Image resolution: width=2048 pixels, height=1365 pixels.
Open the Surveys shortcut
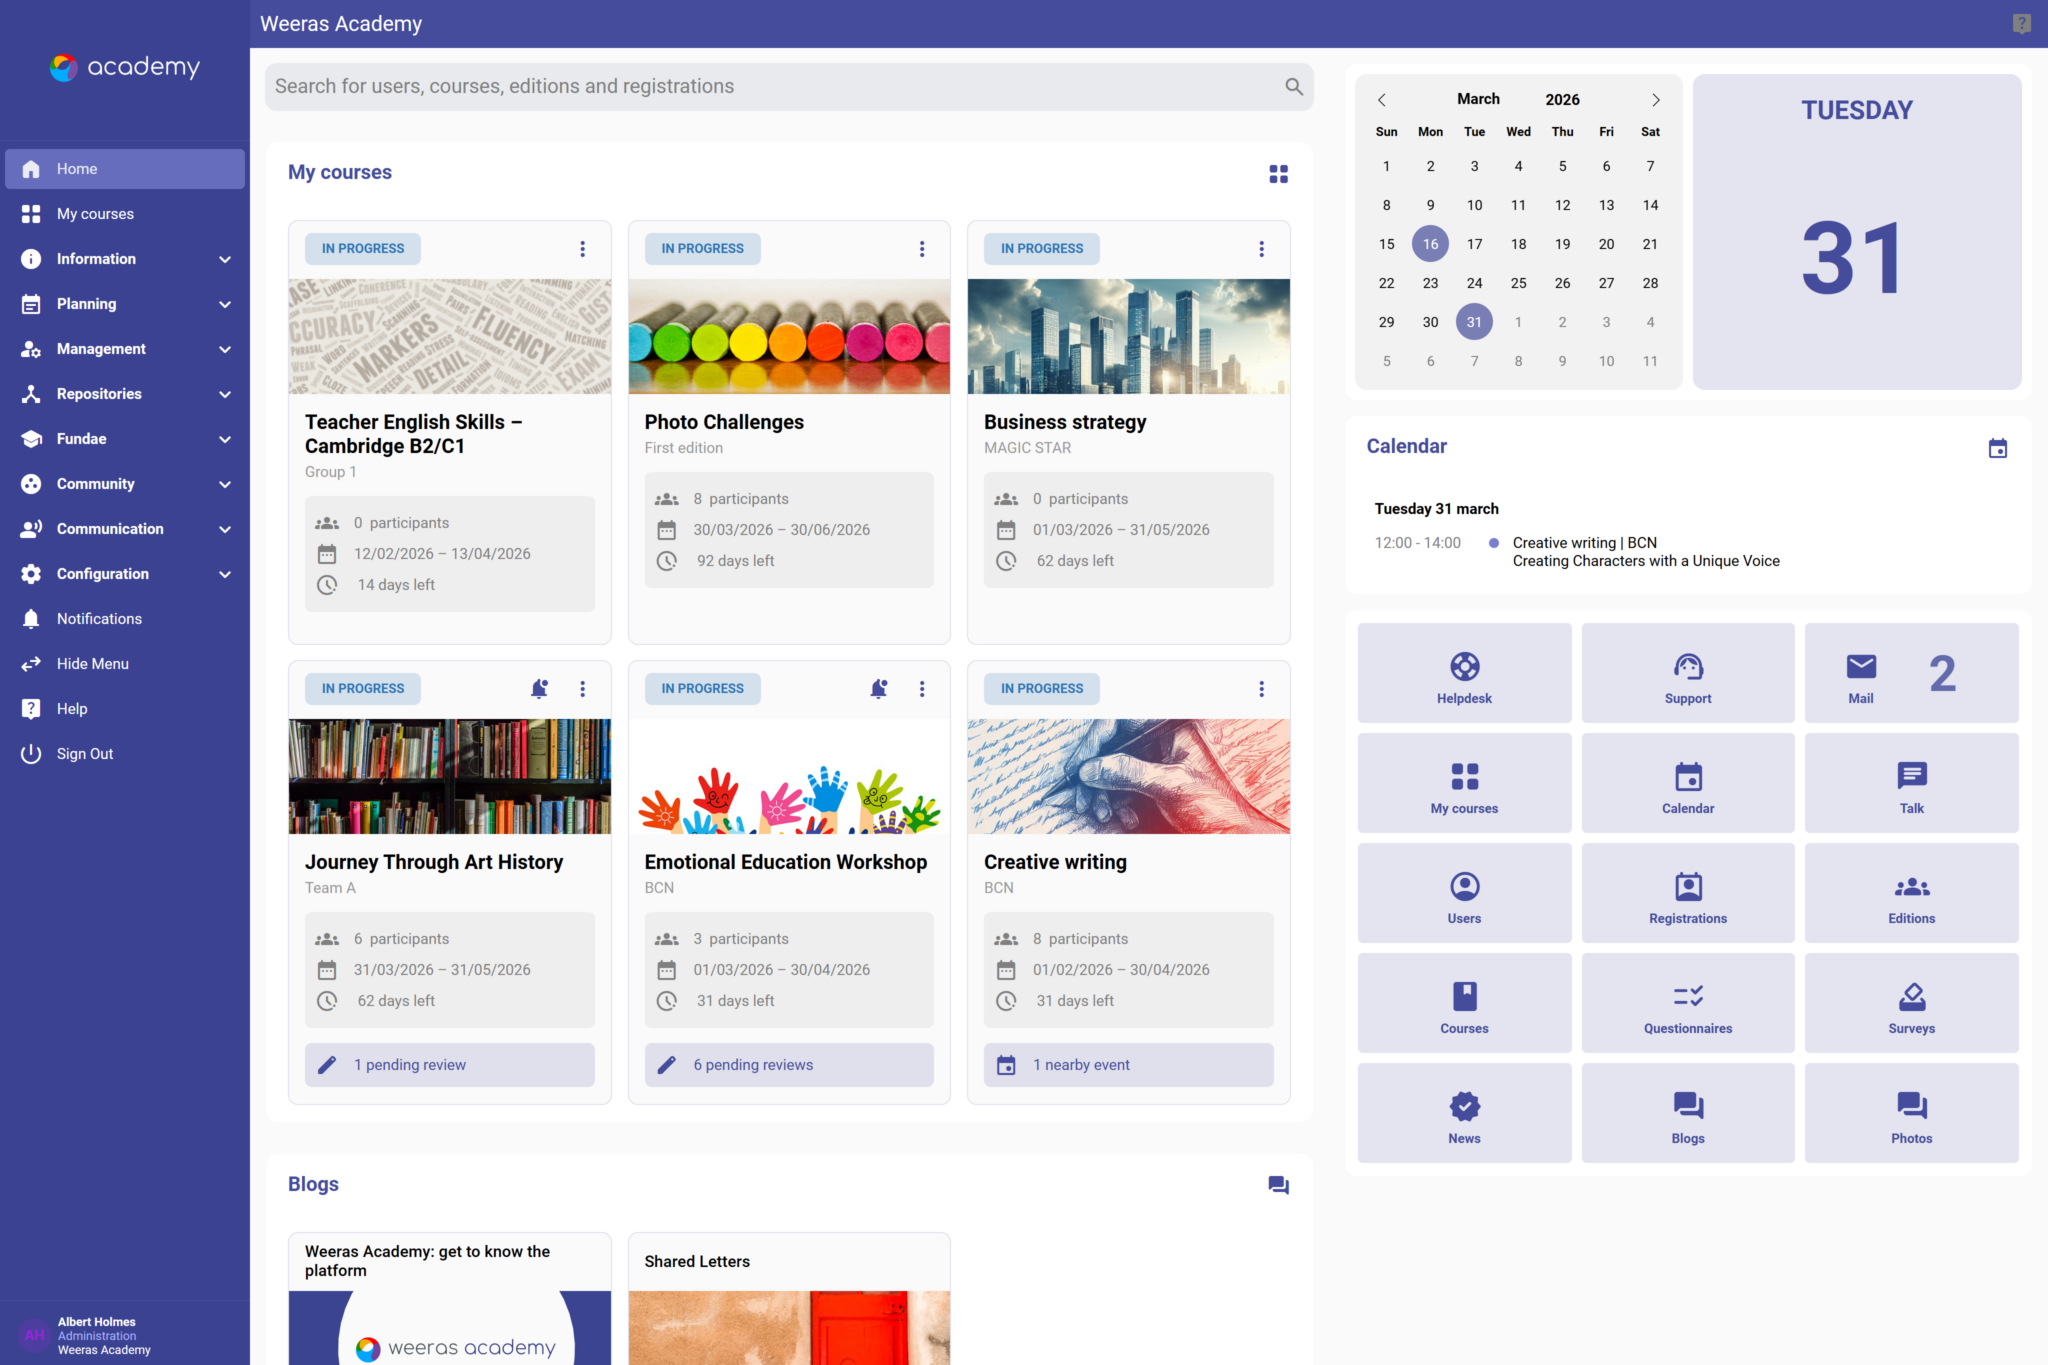(x=1910, y=1002)
